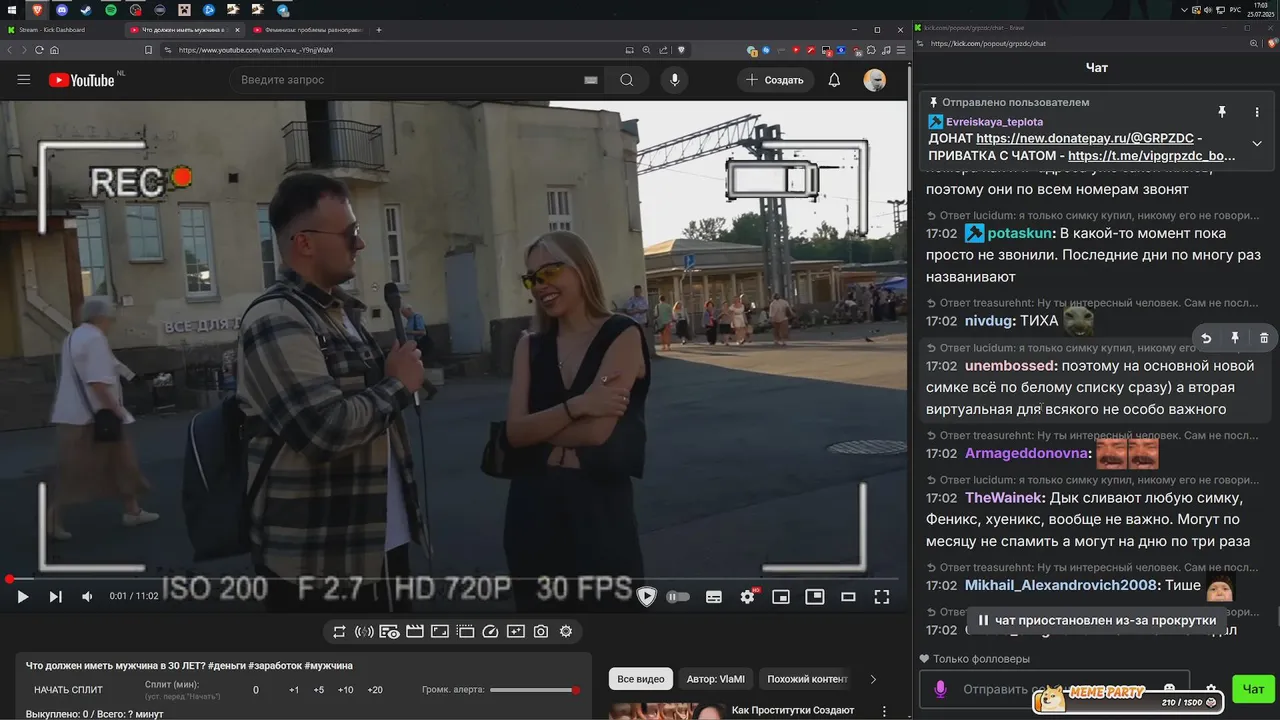Switch to the Феминизм browser tab
This screenshot has height=720, width=1280.
point(306,30)
